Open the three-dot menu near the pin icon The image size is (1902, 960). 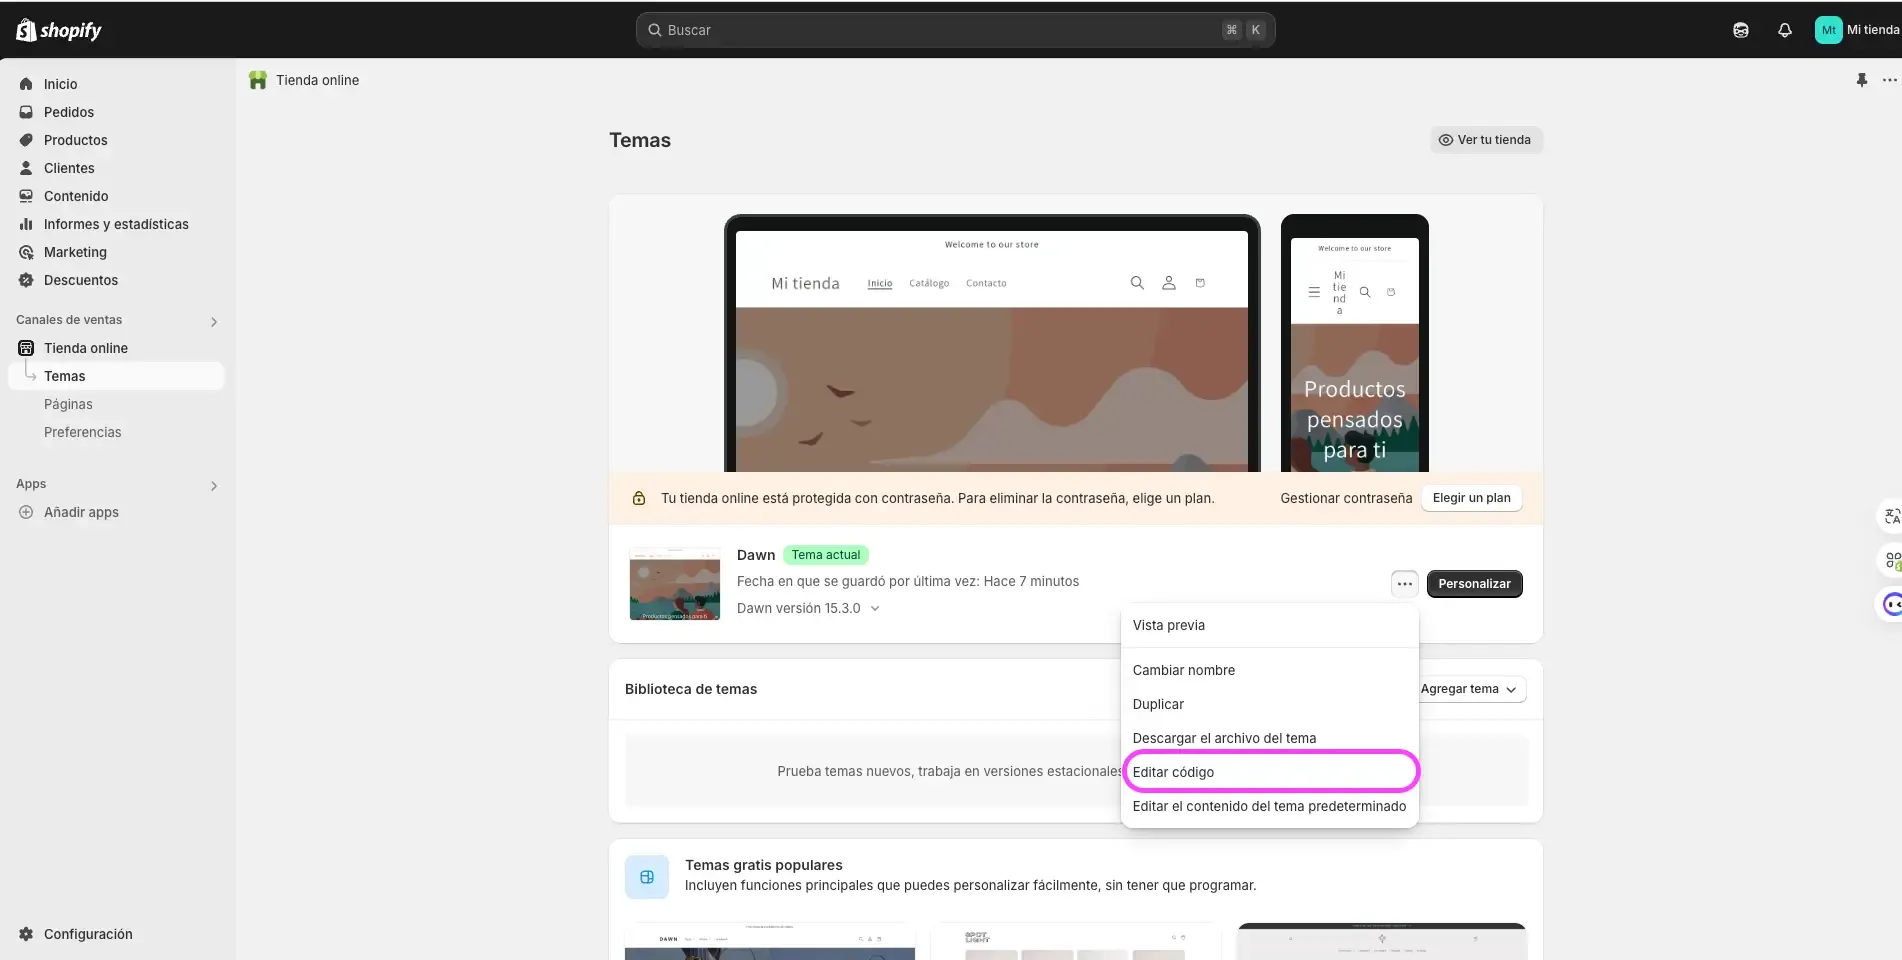pyautogui.click(x=1890, y=80)
